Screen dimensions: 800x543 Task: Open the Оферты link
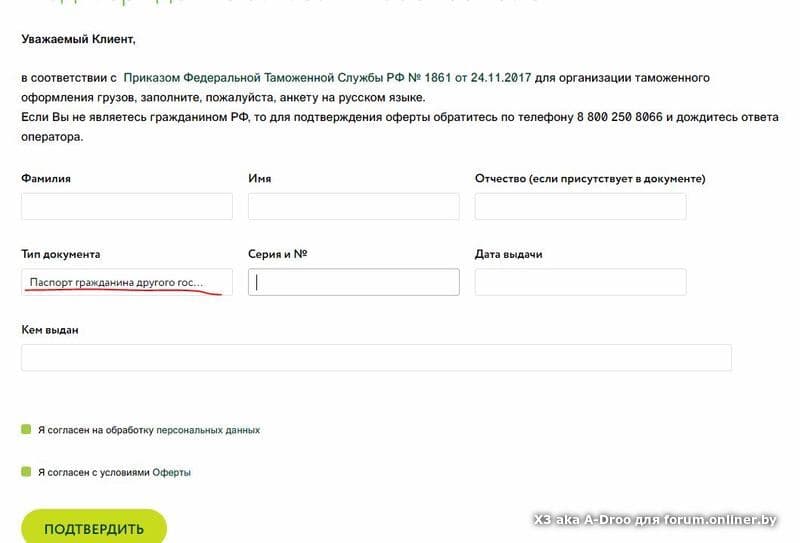click(x=171, y=473)
